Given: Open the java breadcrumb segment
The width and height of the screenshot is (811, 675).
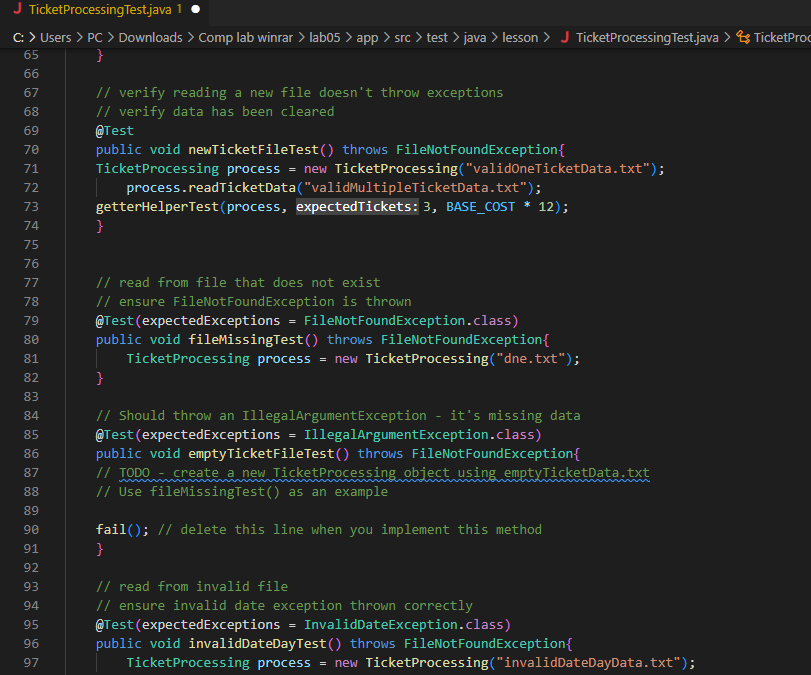Looking at the screenshot, I should point(474,38).
